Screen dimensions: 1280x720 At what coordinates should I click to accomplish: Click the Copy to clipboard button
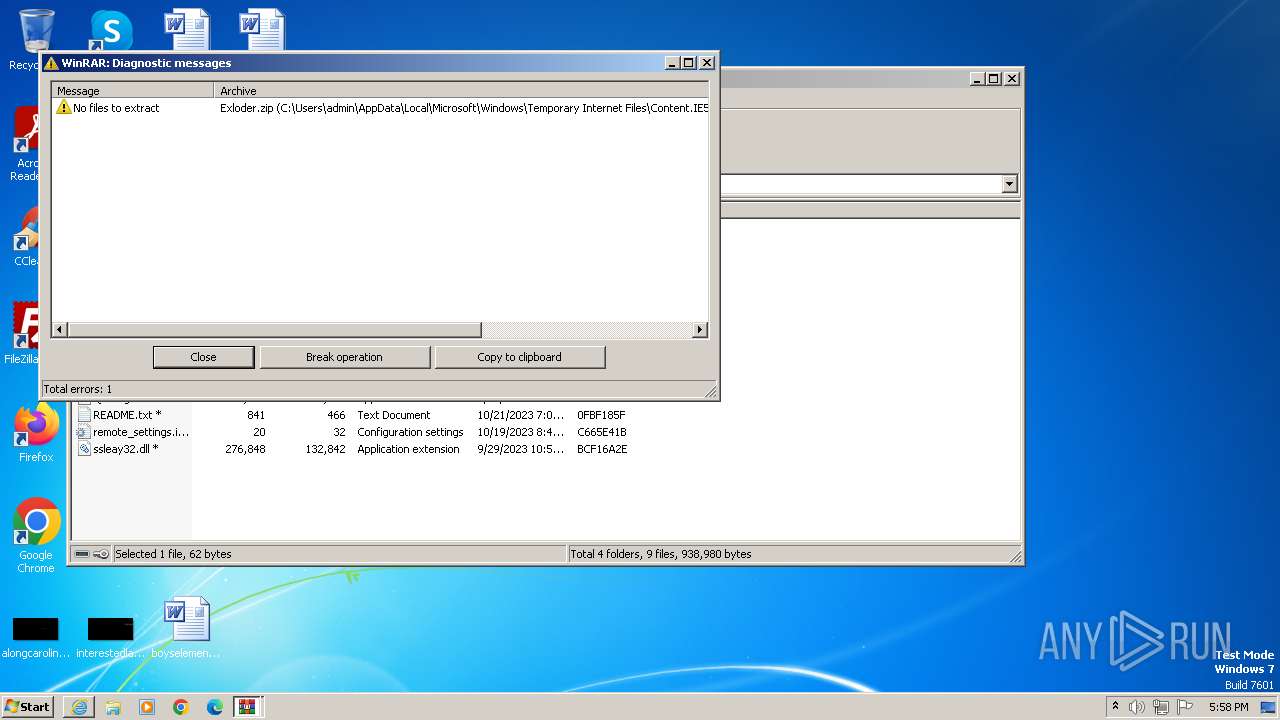[x=519, y=357]
